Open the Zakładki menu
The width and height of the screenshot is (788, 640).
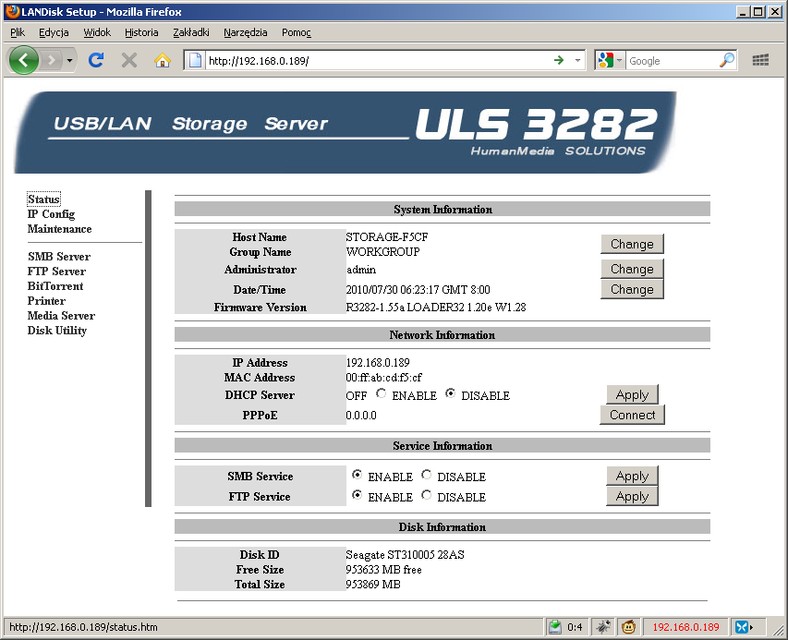(191, 32)
